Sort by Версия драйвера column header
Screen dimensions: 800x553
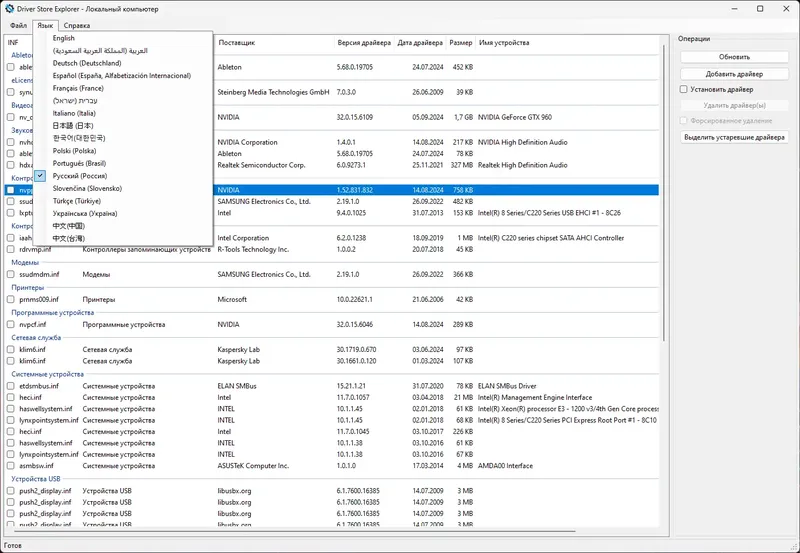coord(364,43)
